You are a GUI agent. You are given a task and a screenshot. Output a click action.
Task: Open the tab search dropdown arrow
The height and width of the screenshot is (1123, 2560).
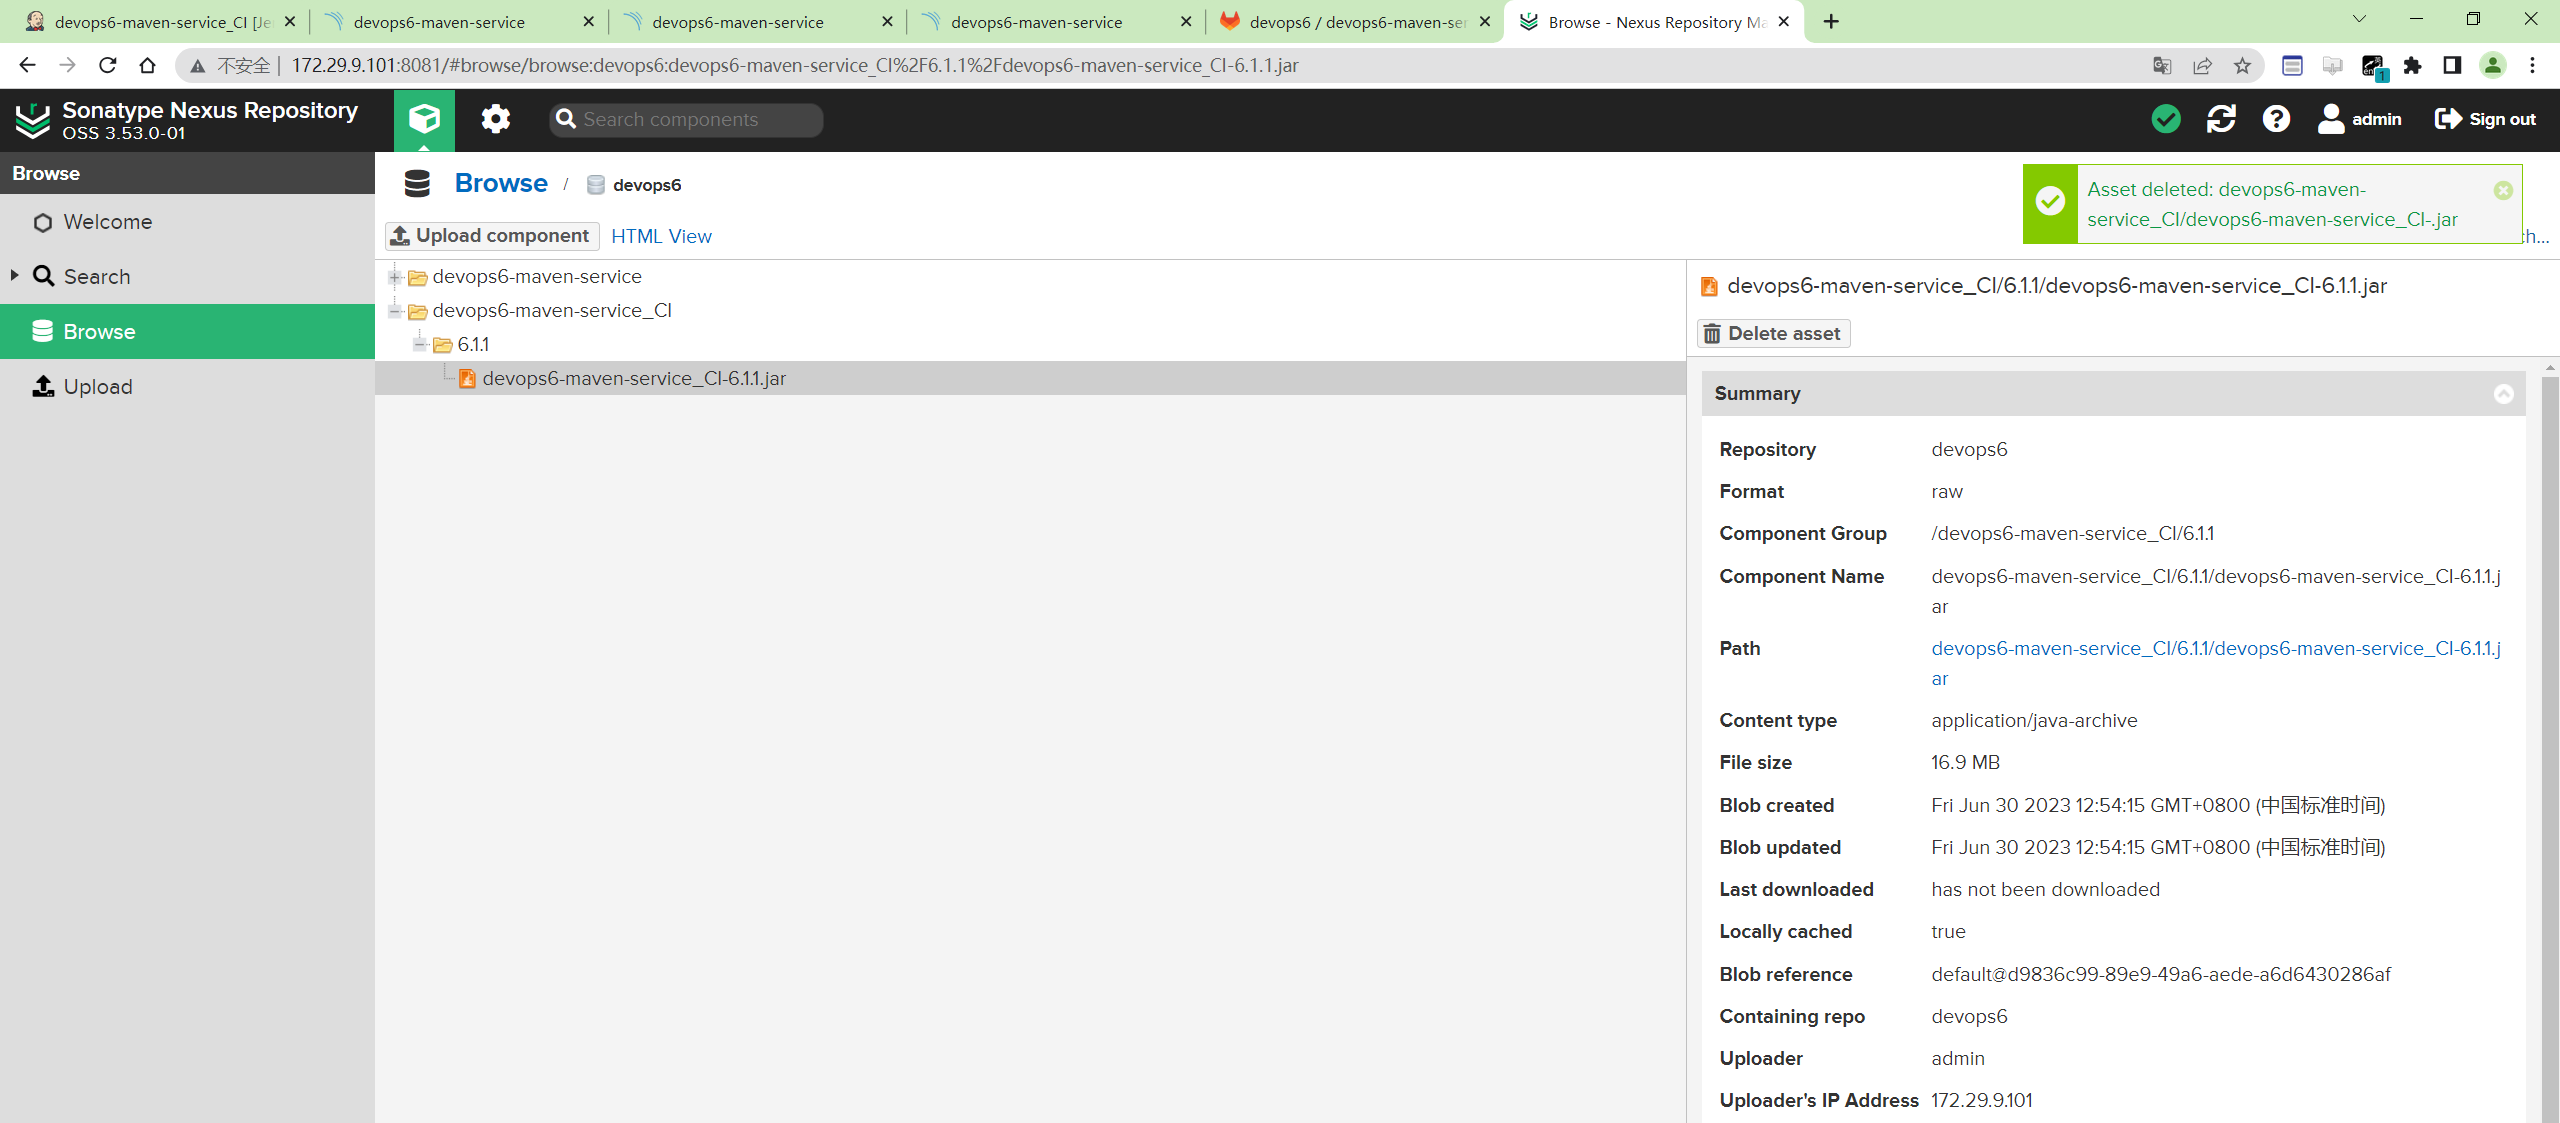click(2359, 19)
